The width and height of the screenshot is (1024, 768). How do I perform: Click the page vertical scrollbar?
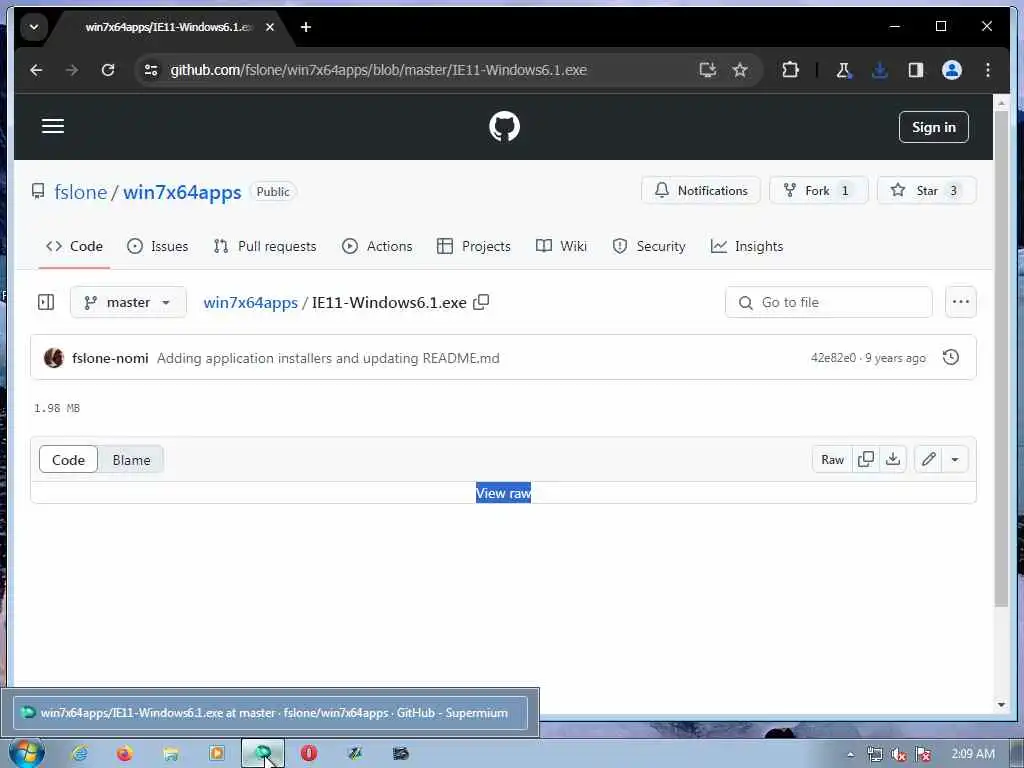tap(1001, 359)
